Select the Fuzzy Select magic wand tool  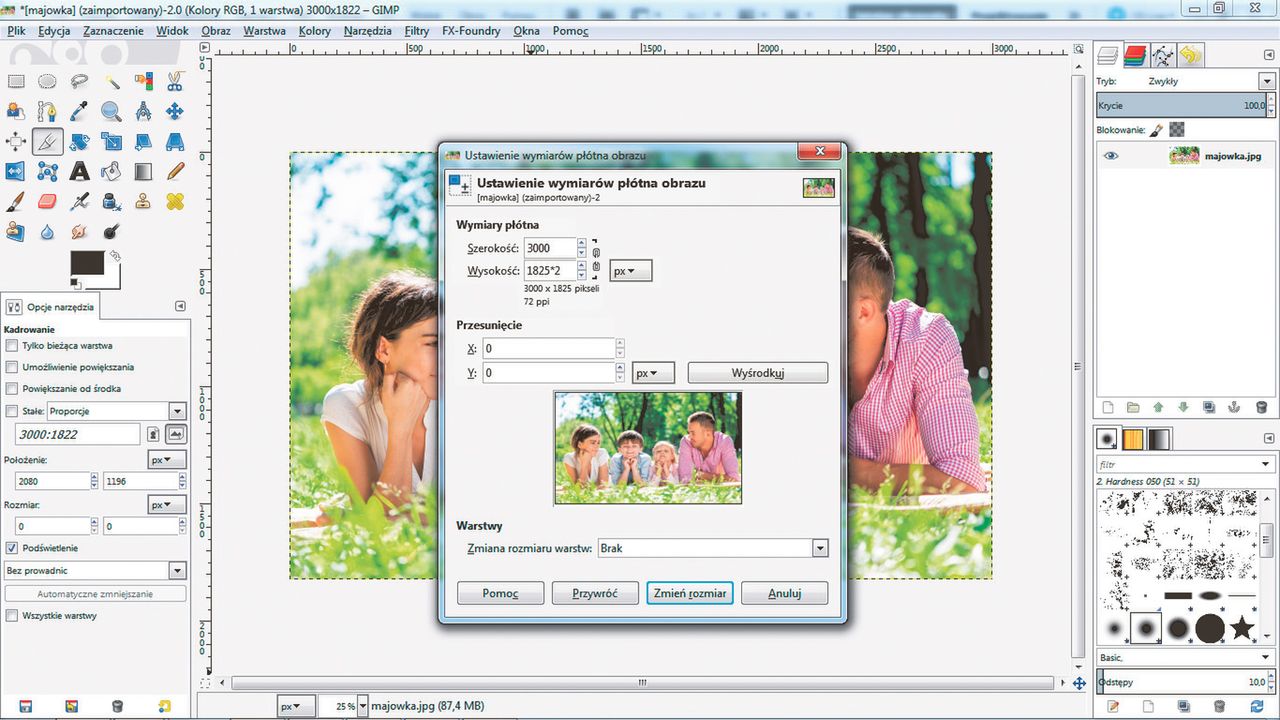click(112, 82)
